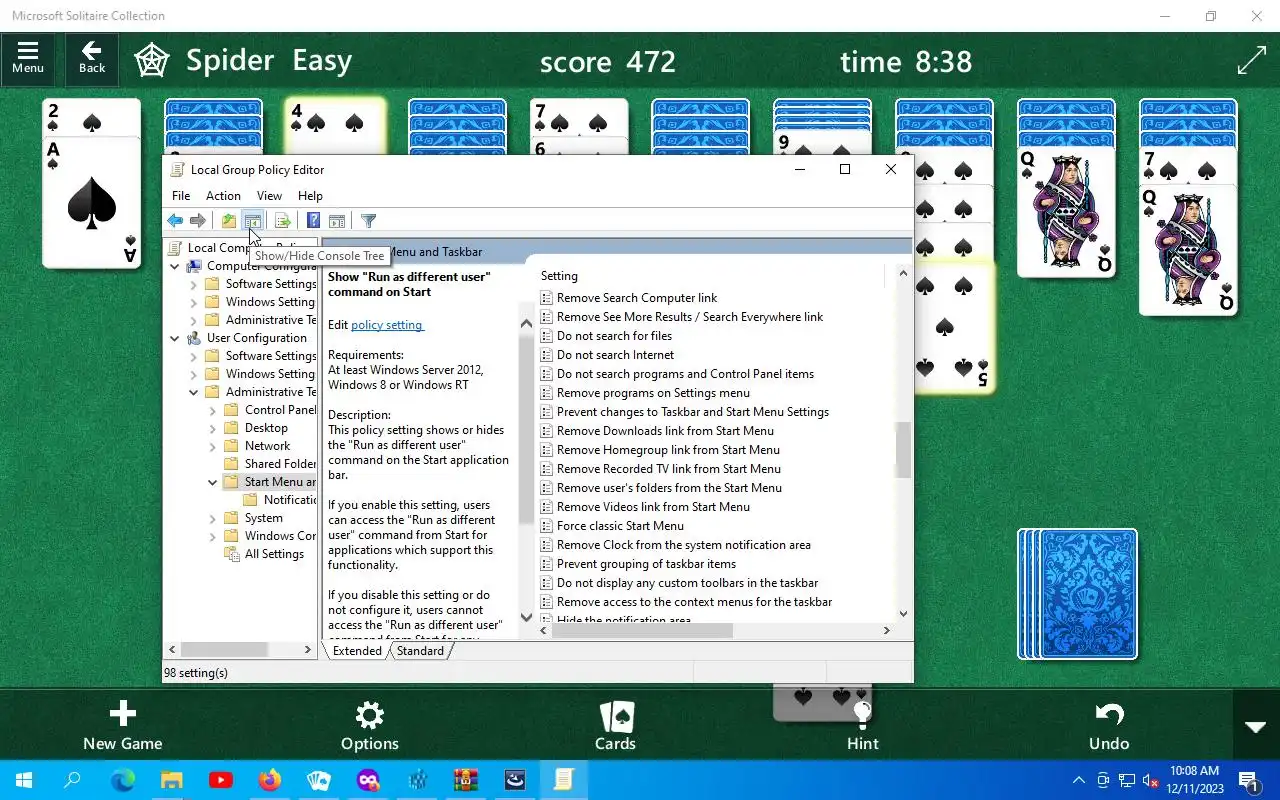Launch Firefox from taskbar
The width and height of the screenshot is (1280, 800).
270,780
